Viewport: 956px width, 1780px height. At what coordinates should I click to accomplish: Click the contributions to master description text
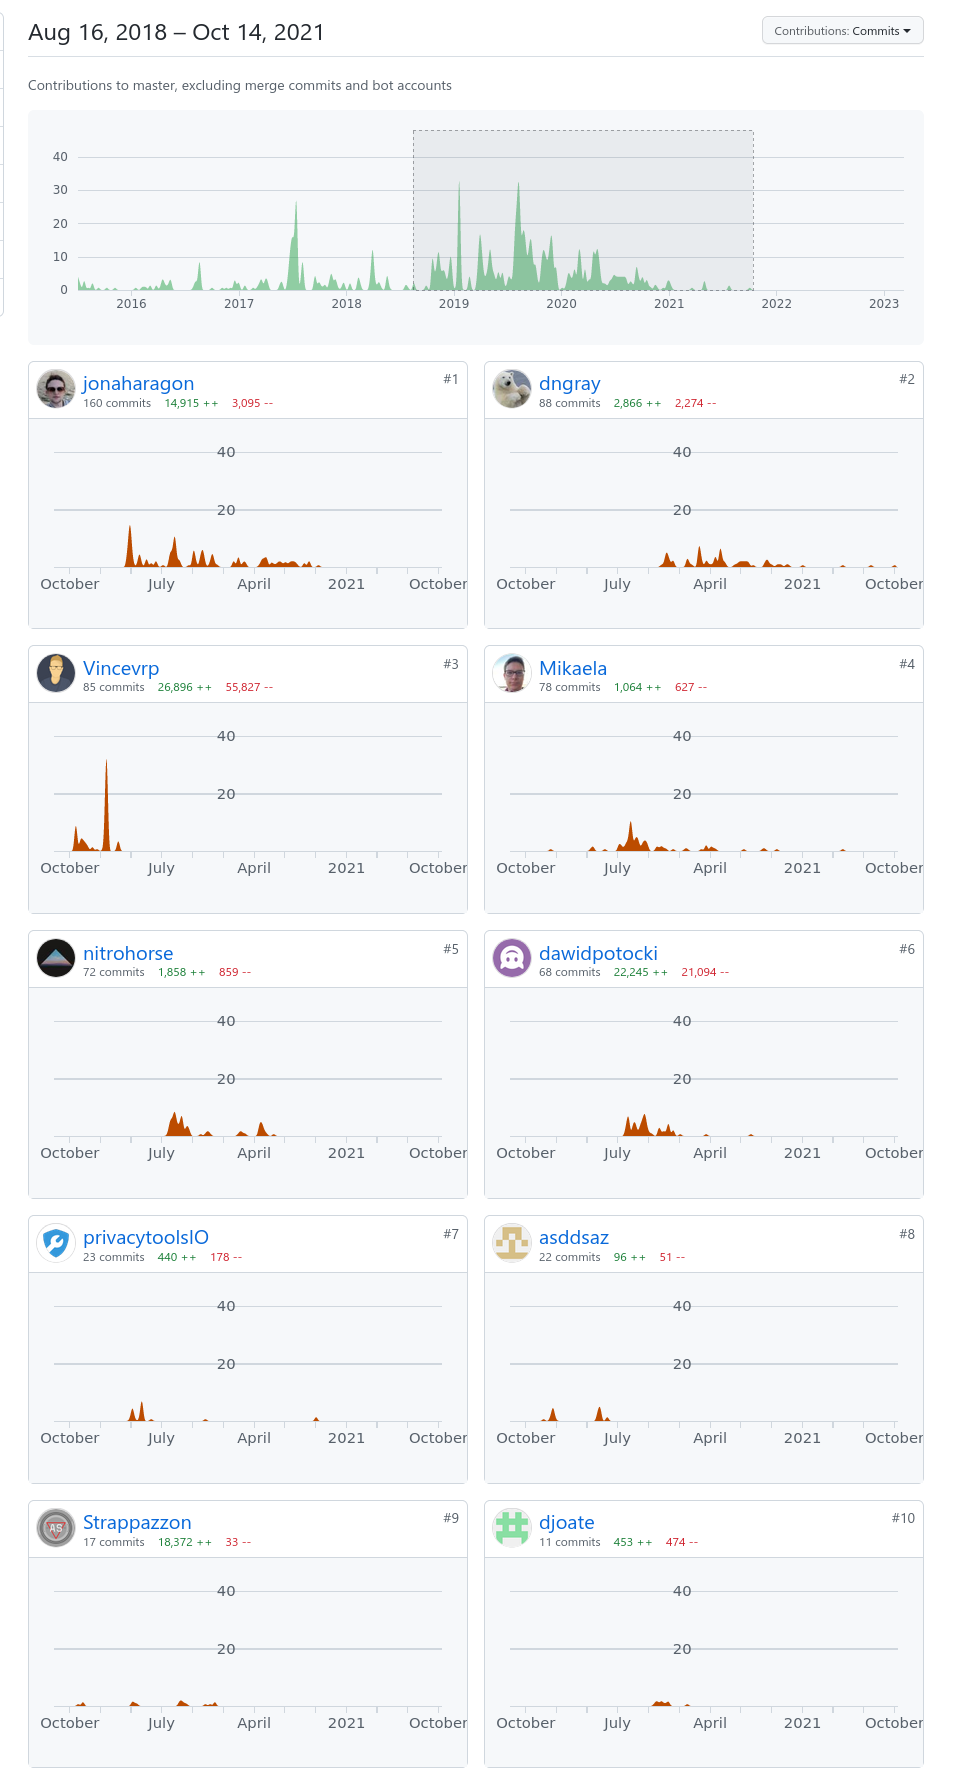pyautogui.click(x=240, y=85)
